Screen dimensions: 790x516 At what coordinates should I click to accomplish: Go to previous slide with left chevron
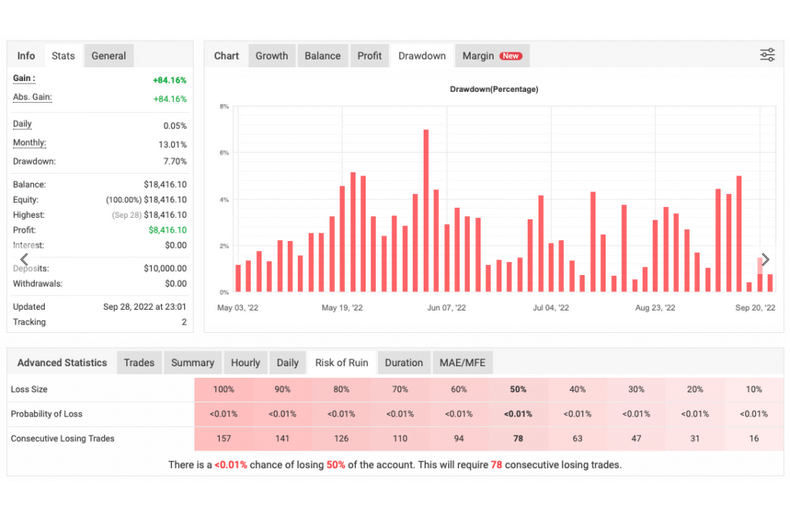tap(24, 260)
